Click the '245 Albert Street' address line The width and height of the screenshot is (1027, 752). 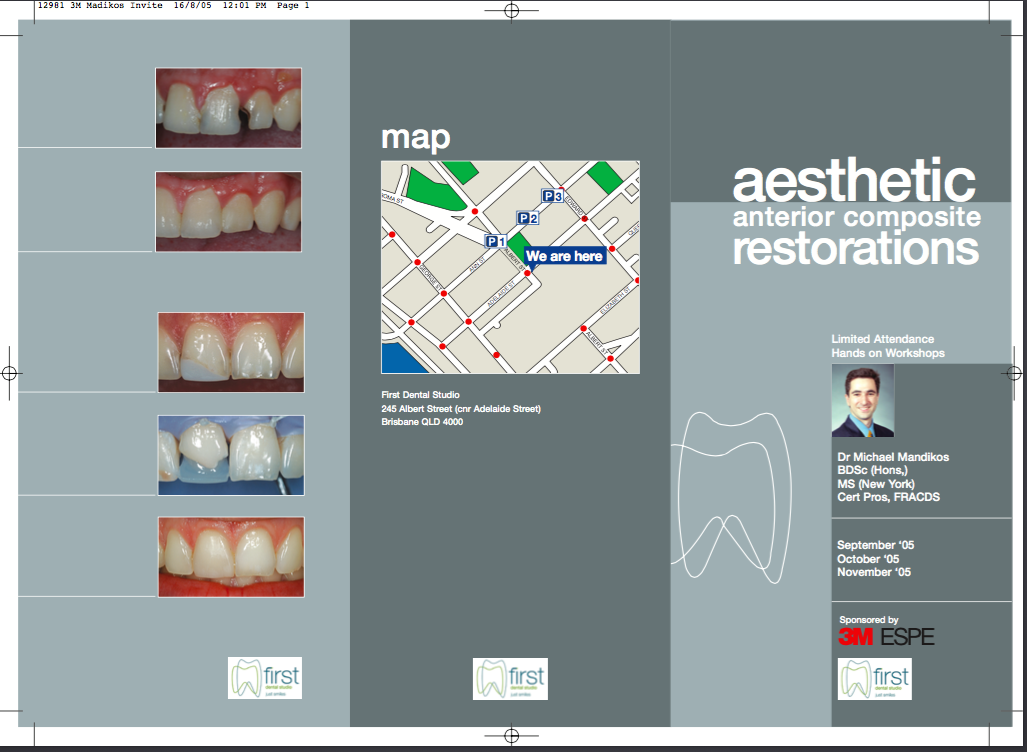(461, 409)
